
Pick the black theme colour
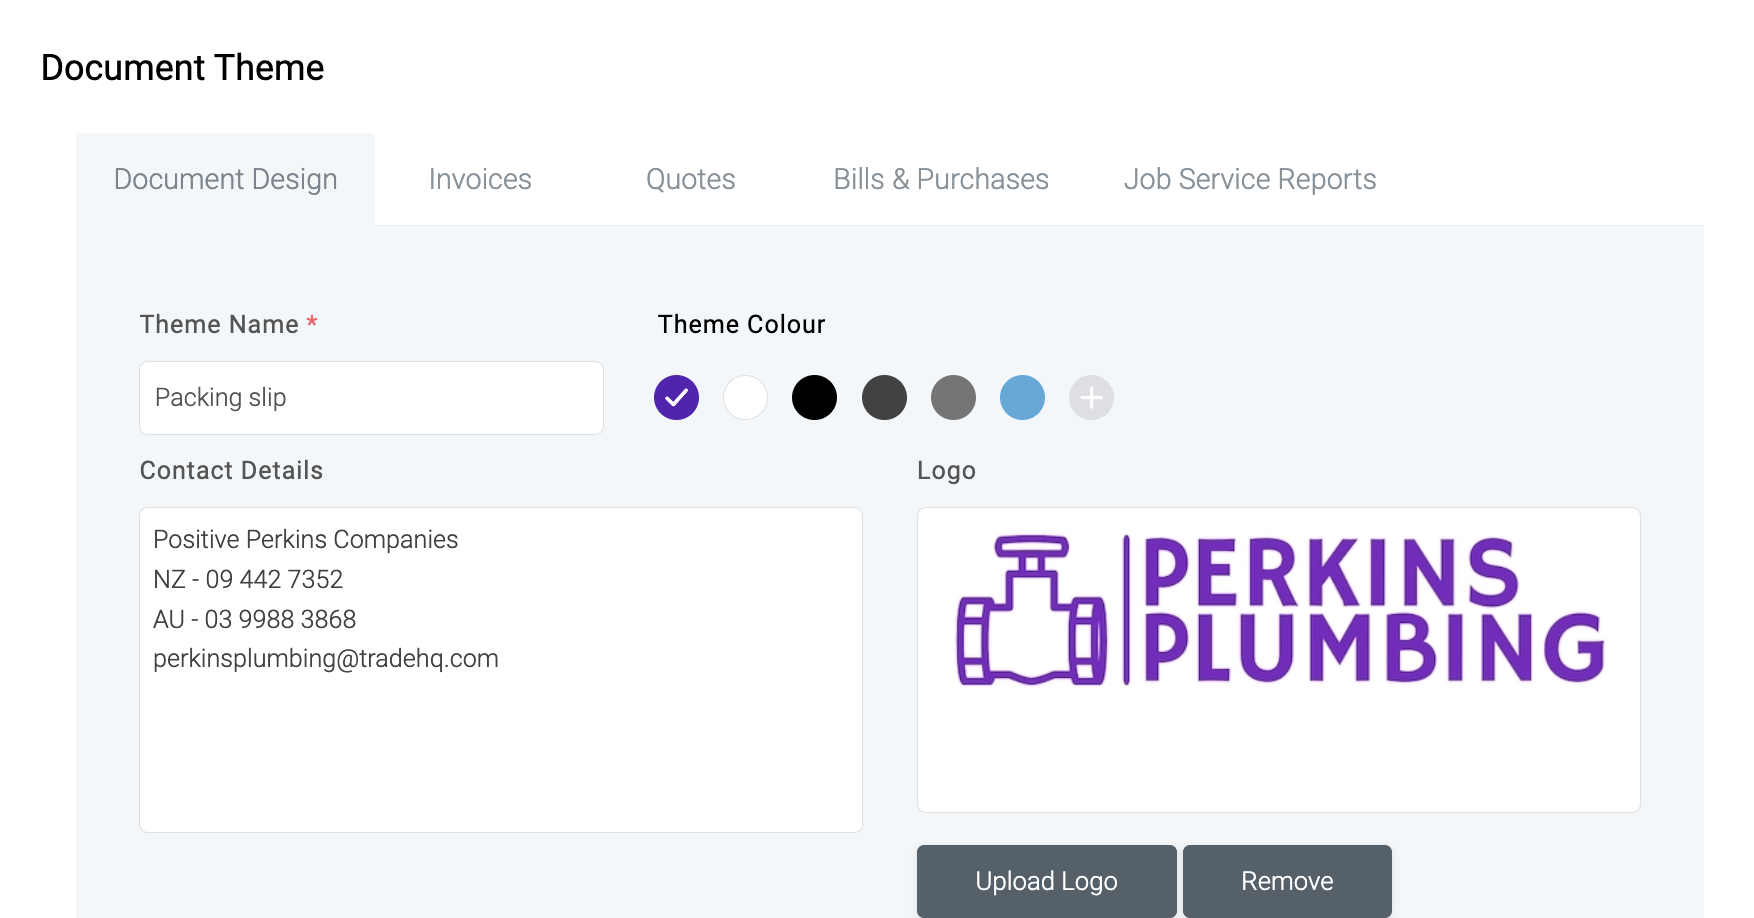pyautogui.click(x=814, y=398)
